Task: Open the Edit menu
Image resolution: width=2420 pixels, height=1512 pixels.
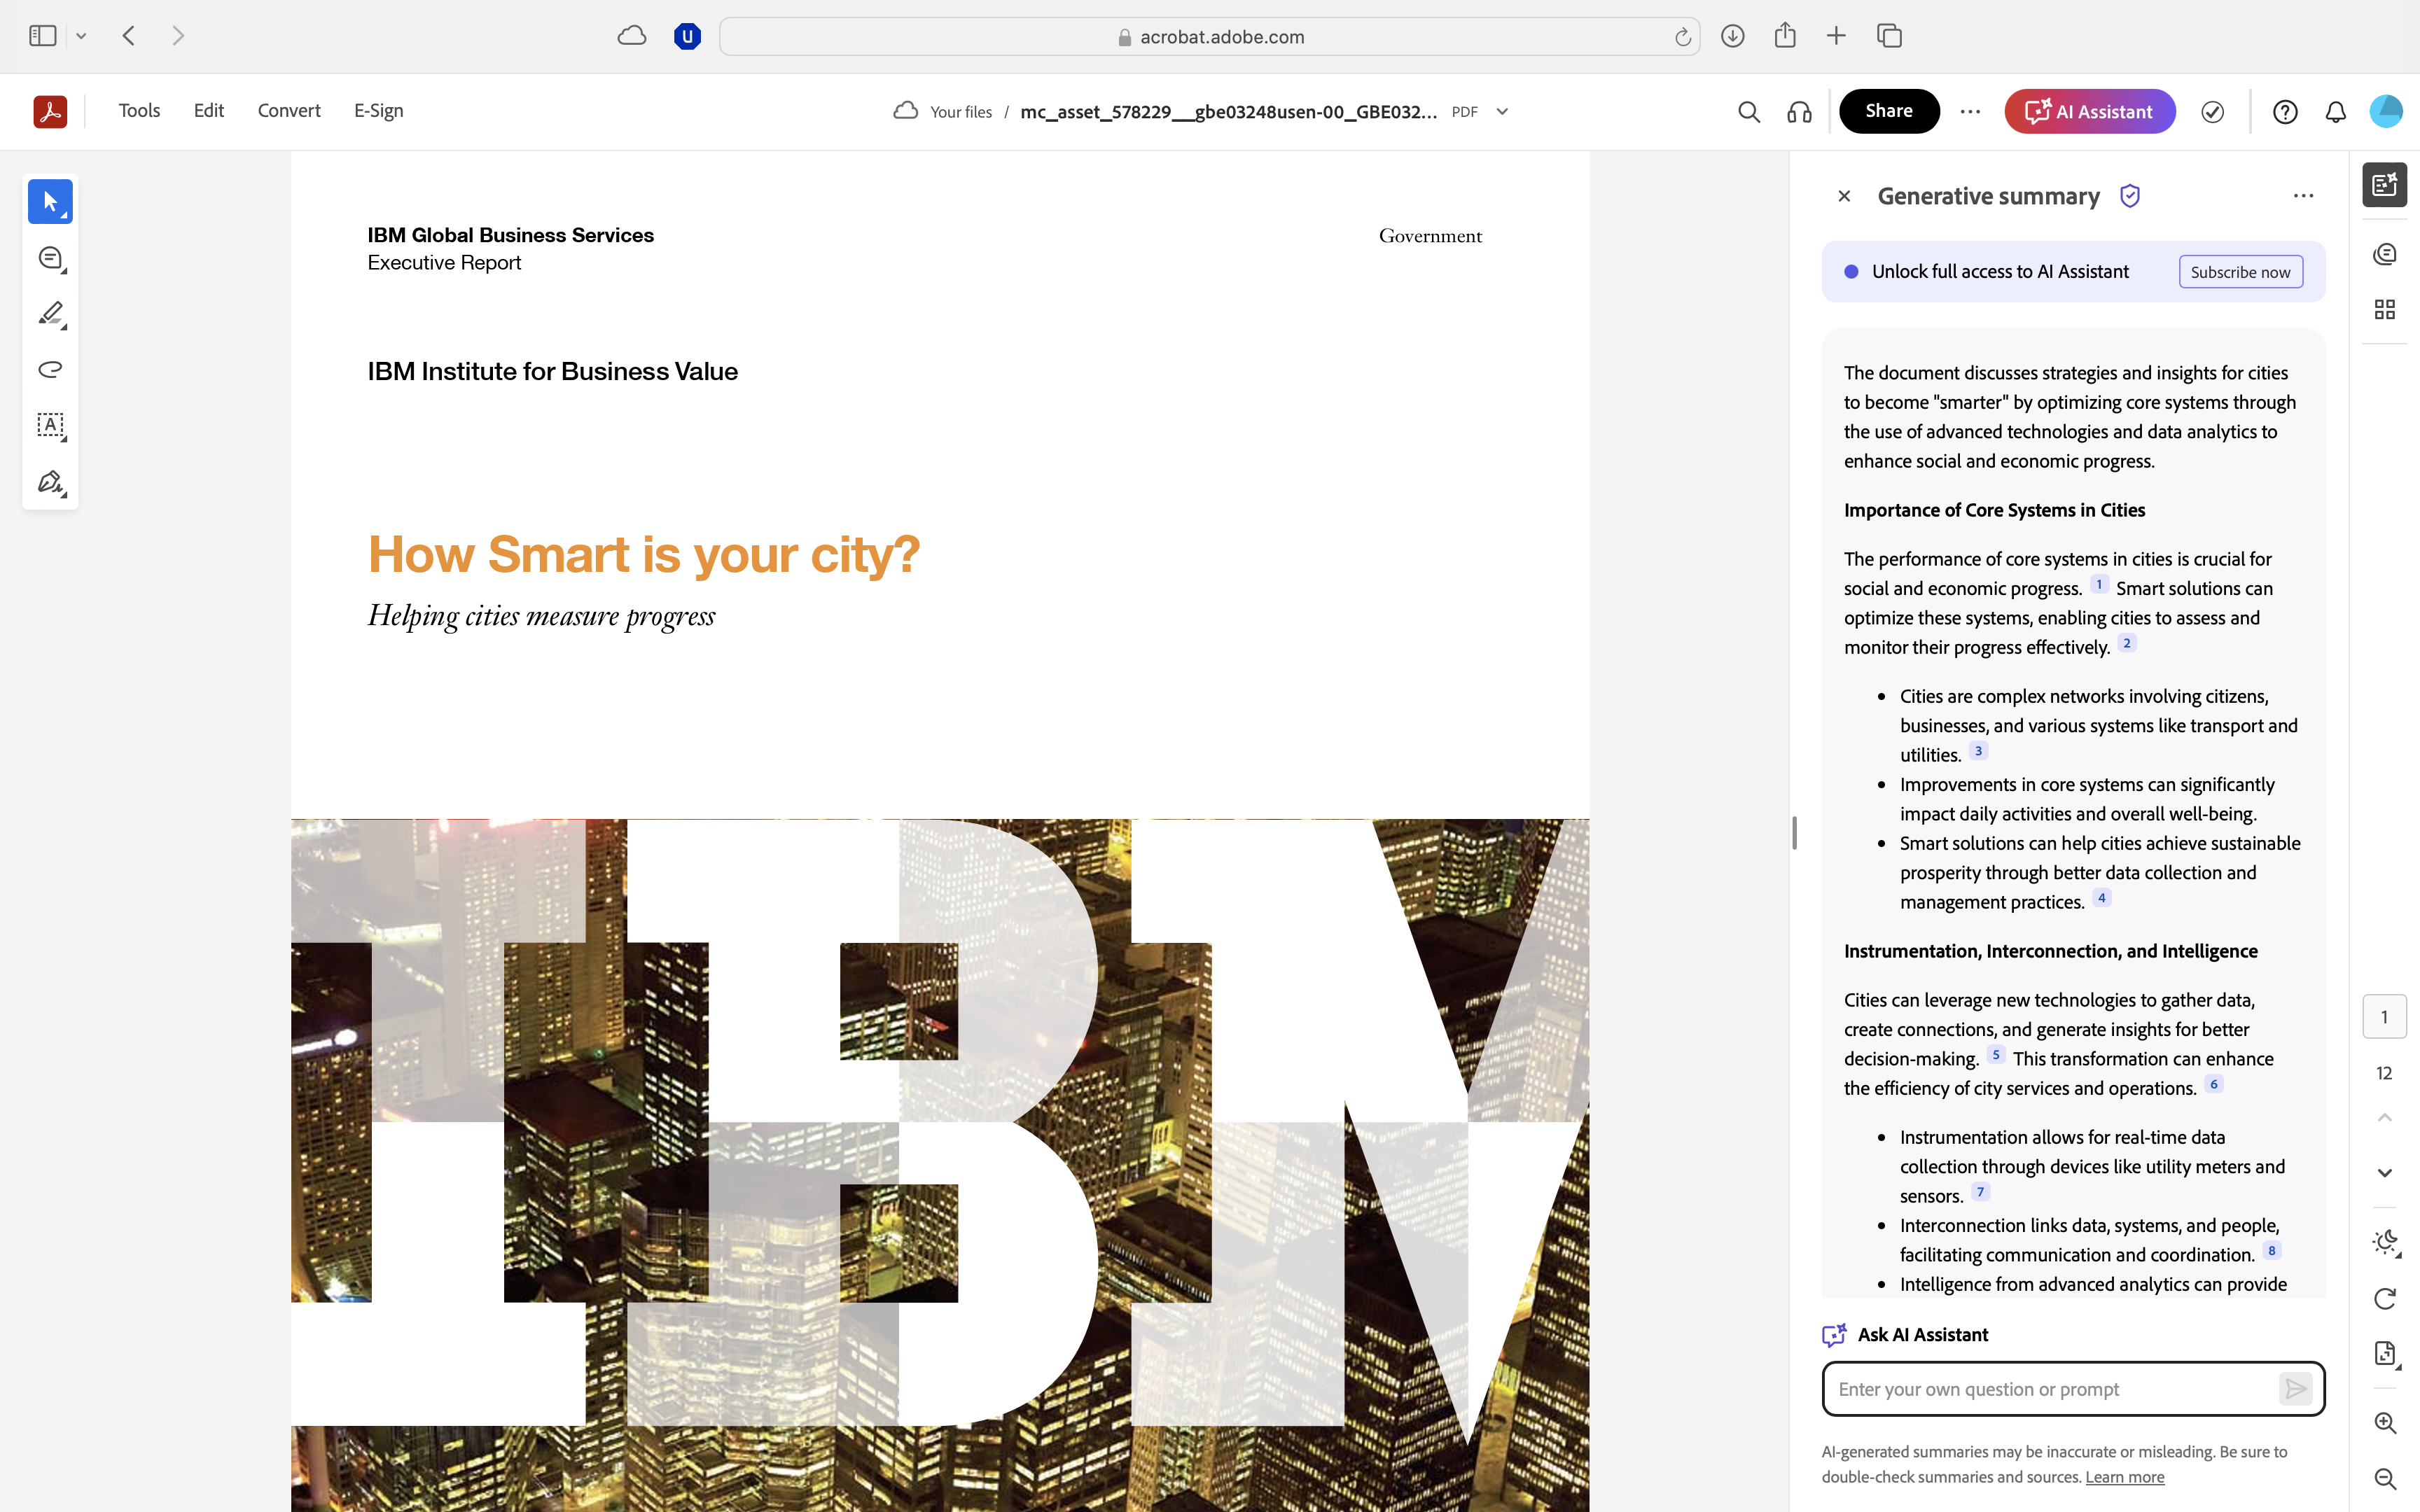Action: [x=208, y=111]
